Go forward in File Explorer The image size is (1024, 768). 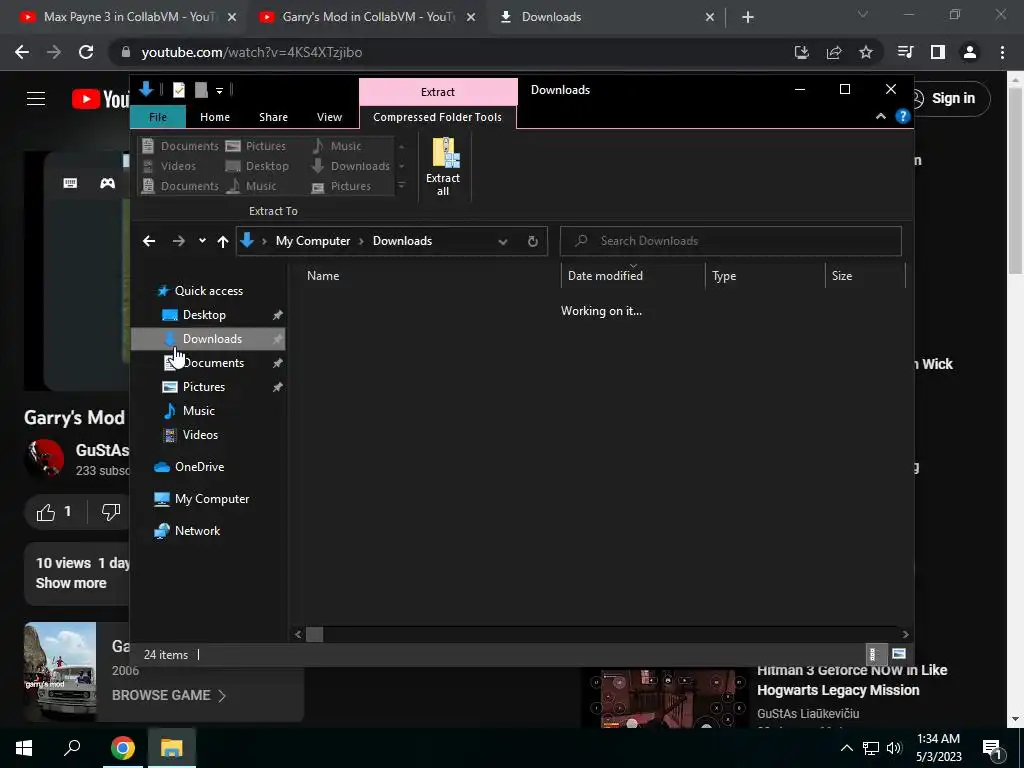(x=178, y=241)
